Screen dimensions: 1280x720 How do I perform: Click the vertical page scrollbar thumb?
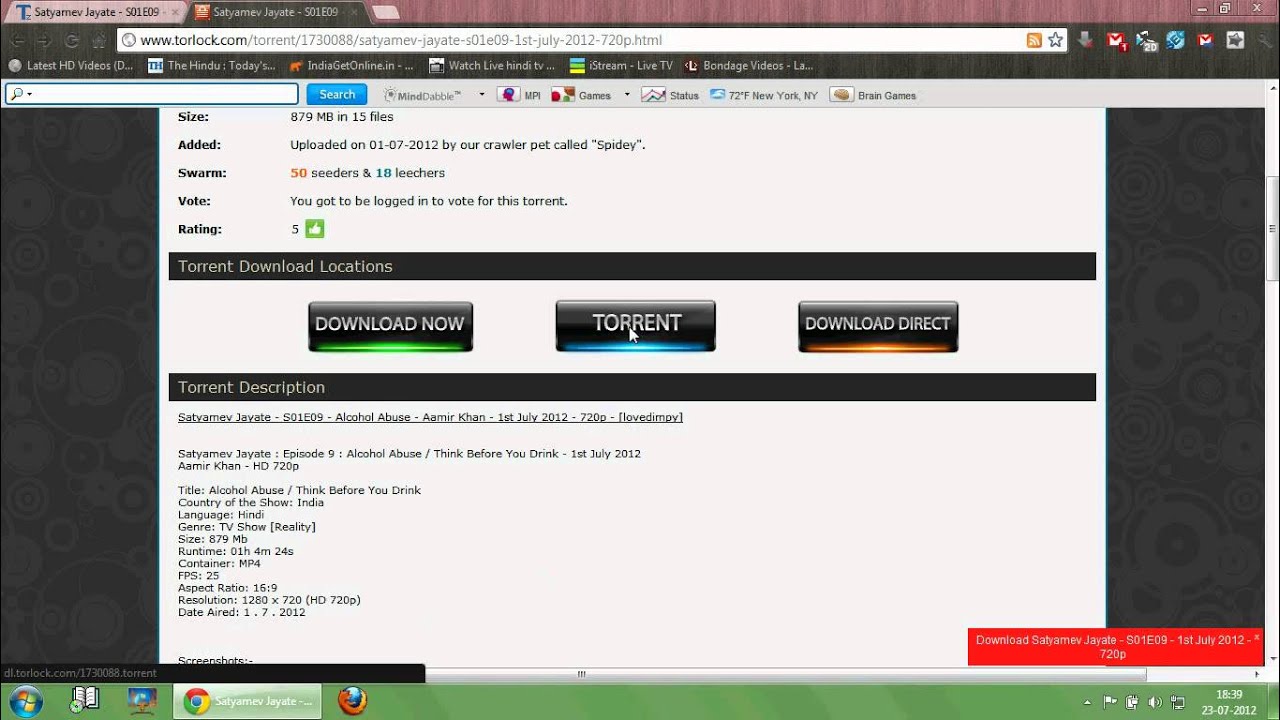click(x=1272, y=230)
